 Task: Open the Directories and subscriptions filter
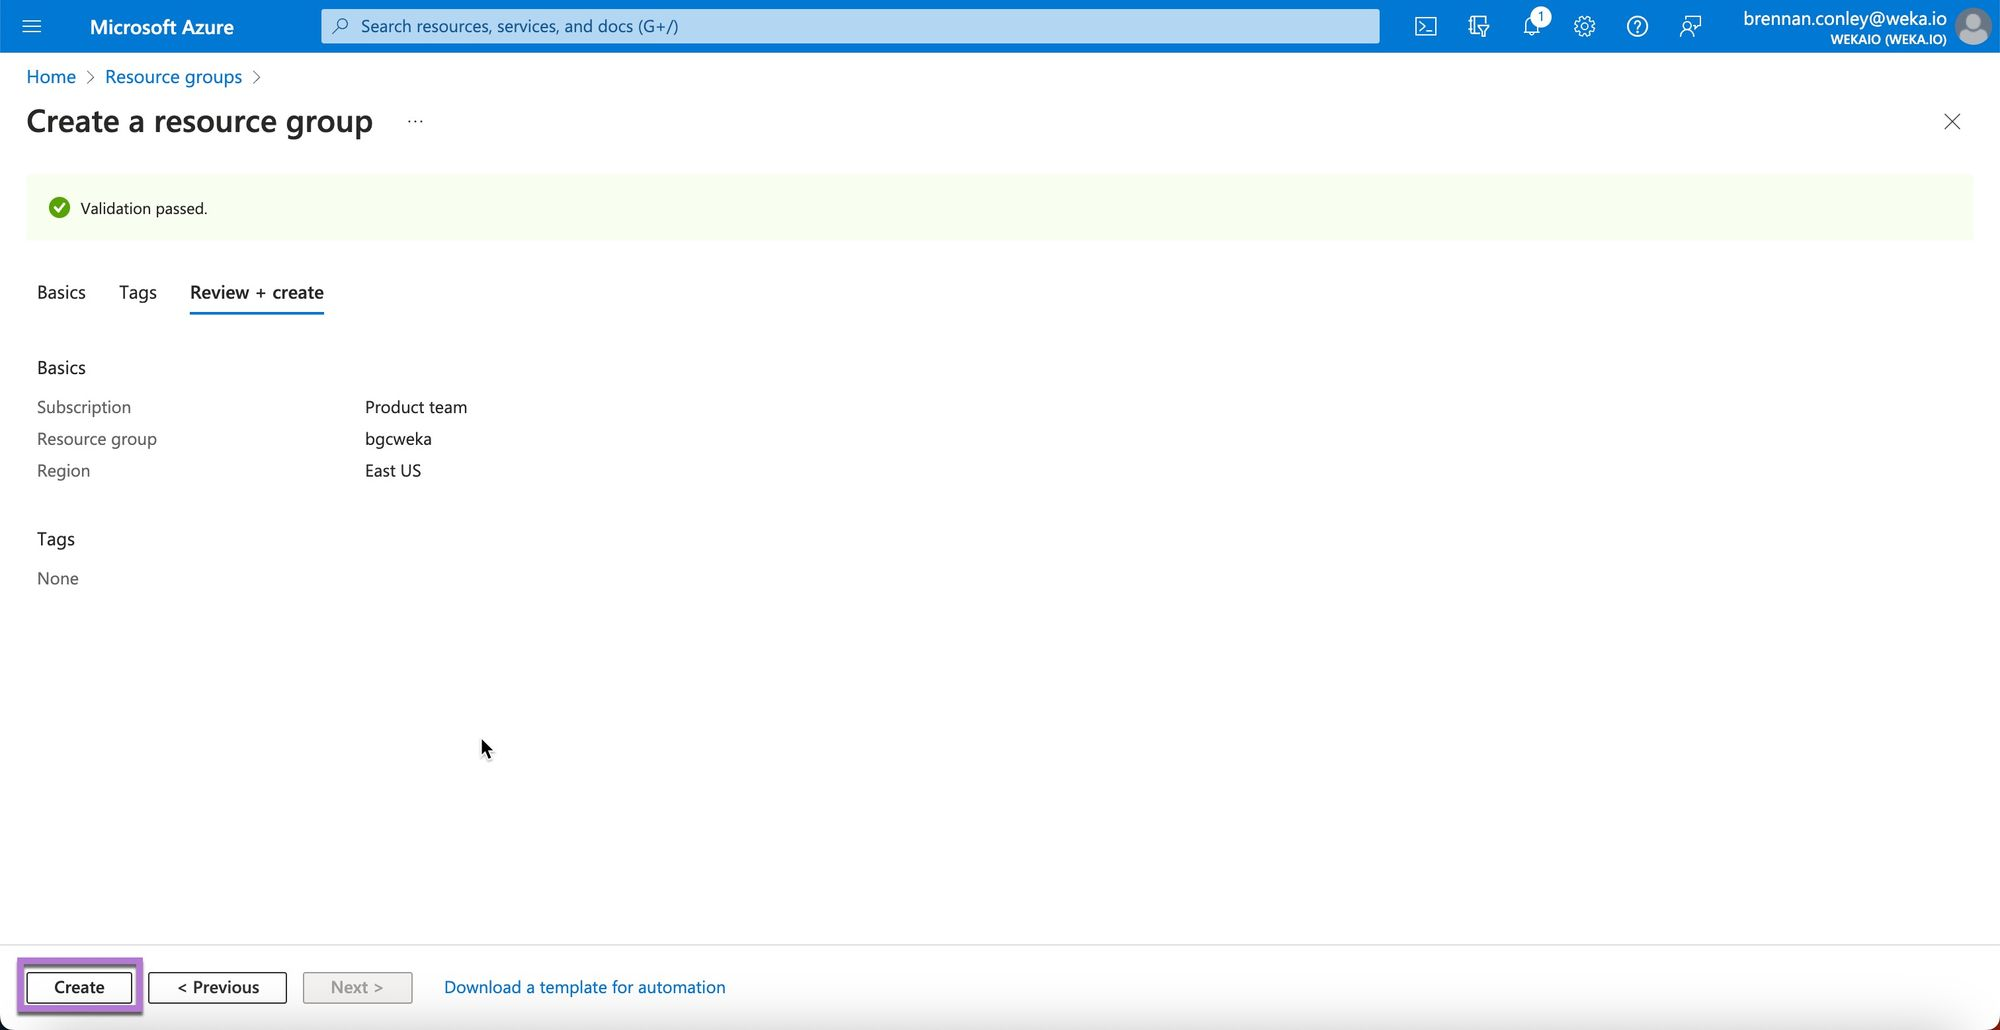(1478, 27)
